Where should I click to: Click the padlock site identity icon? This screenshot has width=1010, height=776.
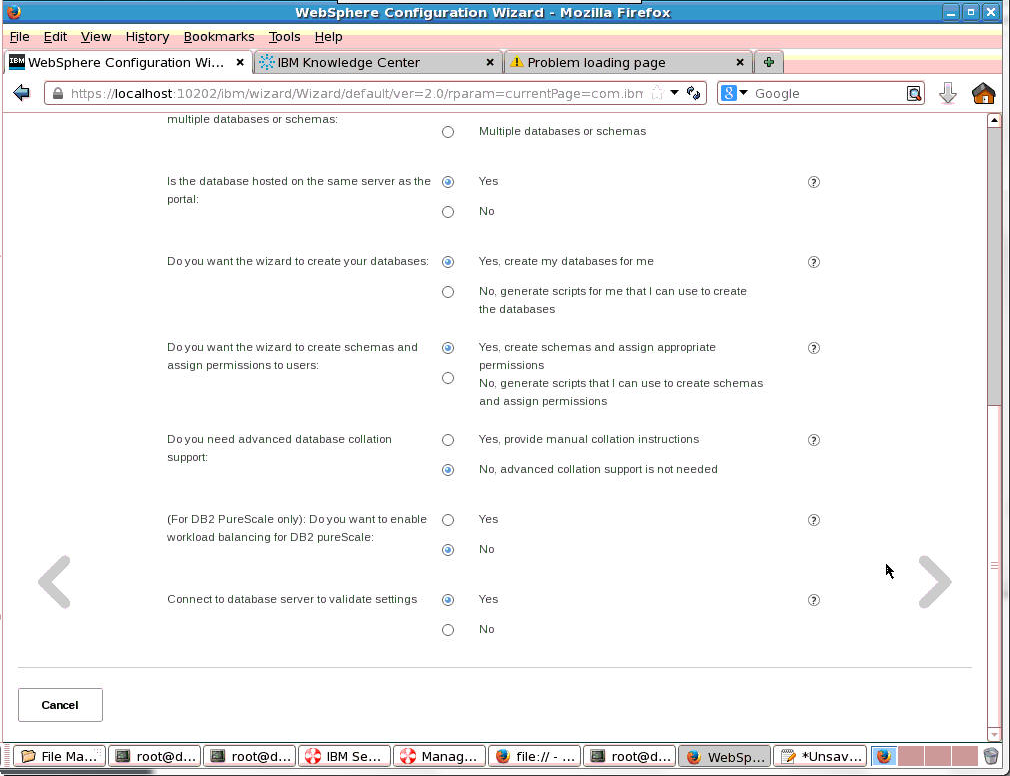57,93
